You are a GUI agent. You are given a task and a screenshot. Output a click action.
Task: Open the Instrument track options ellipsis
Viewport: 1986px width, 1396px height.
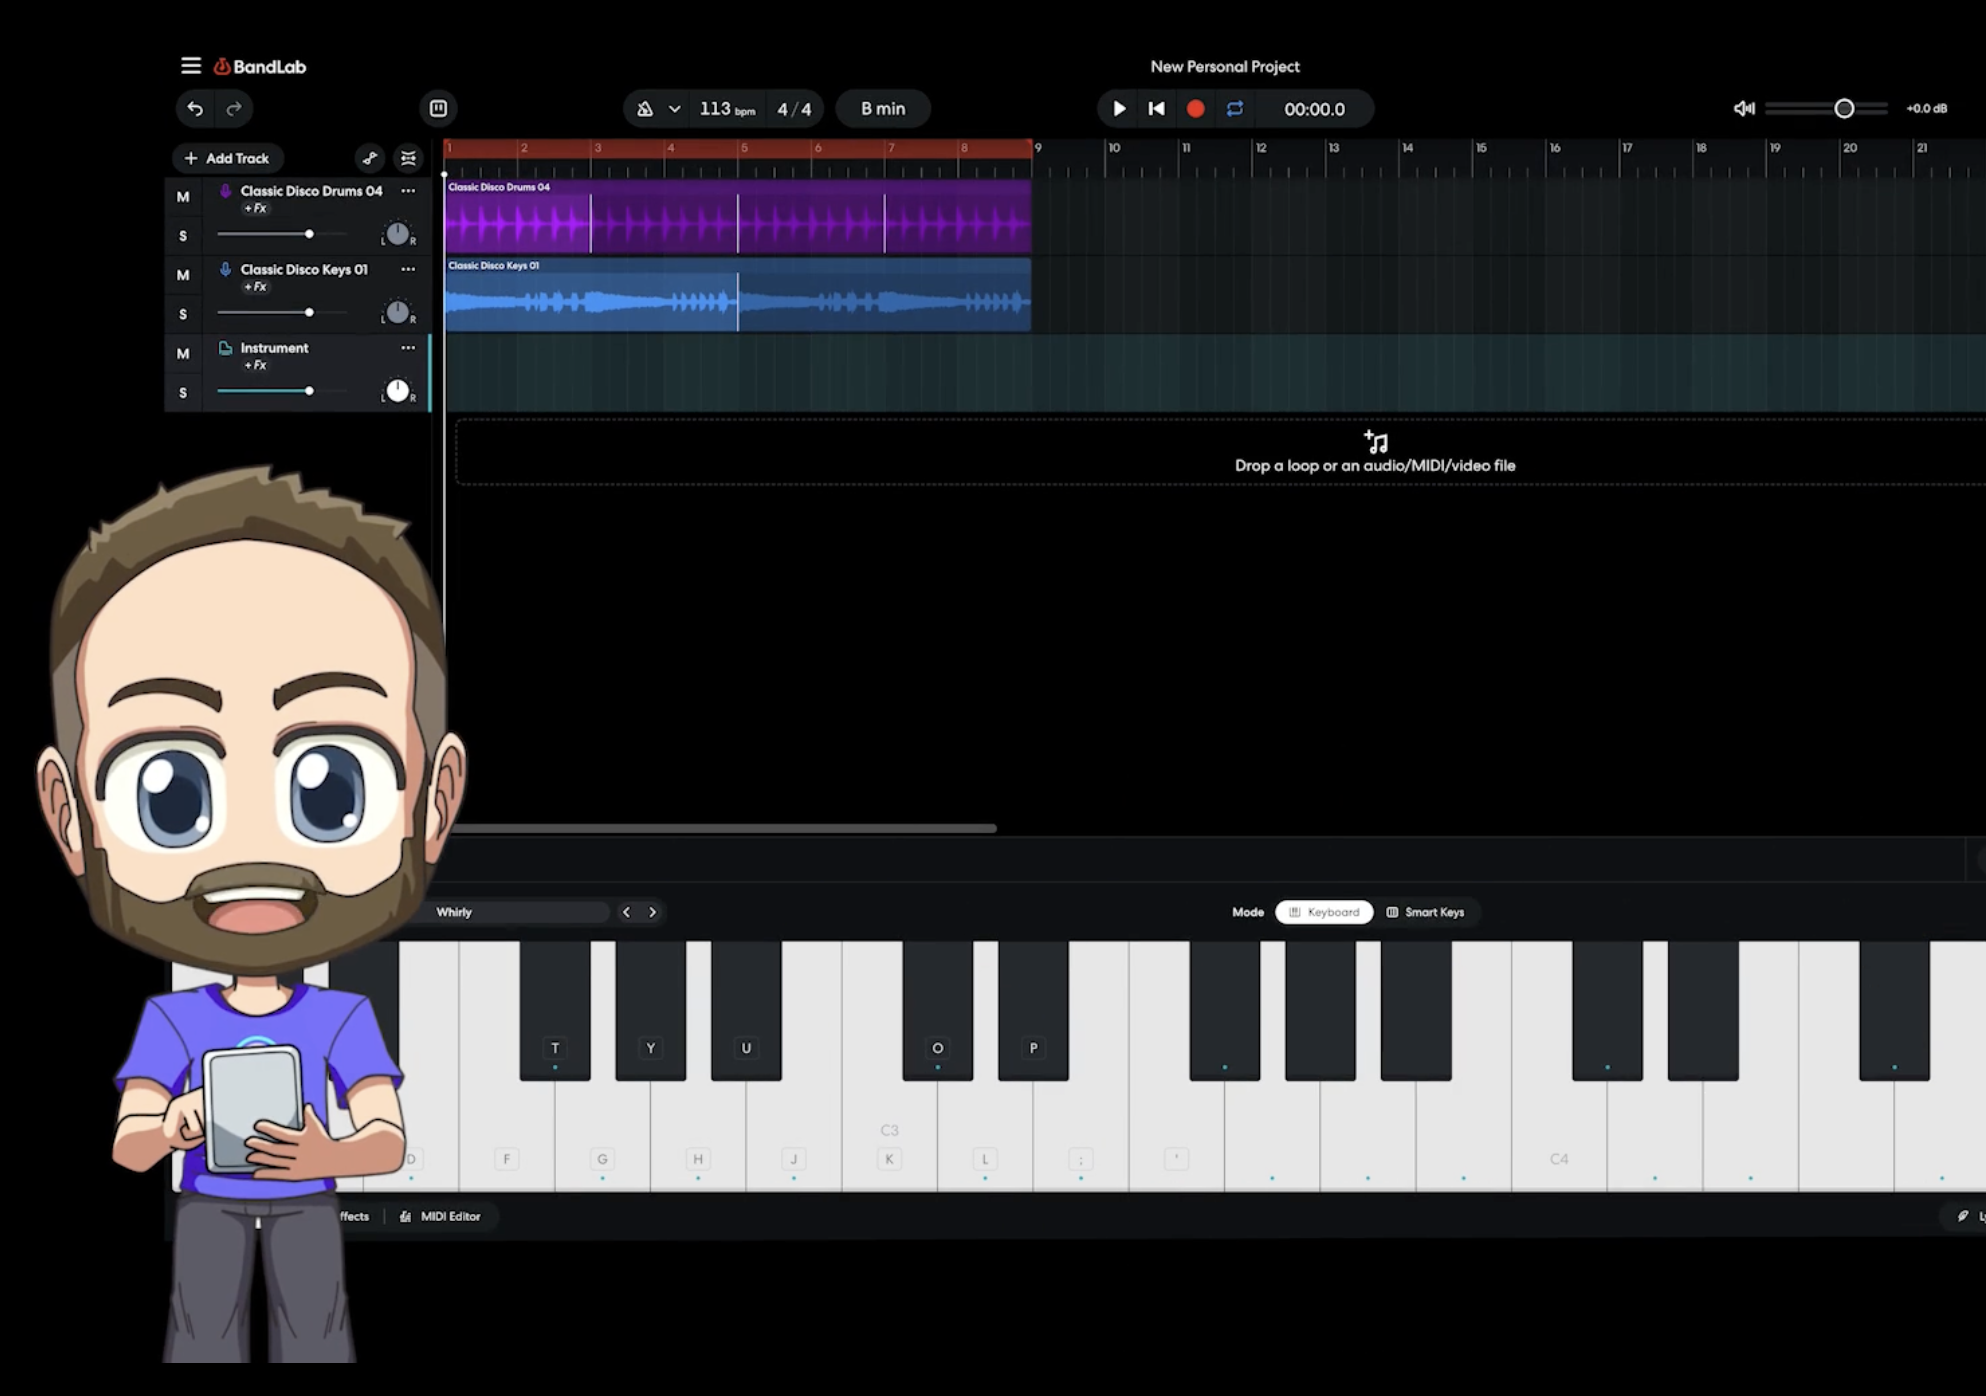[x=408, y=348]
